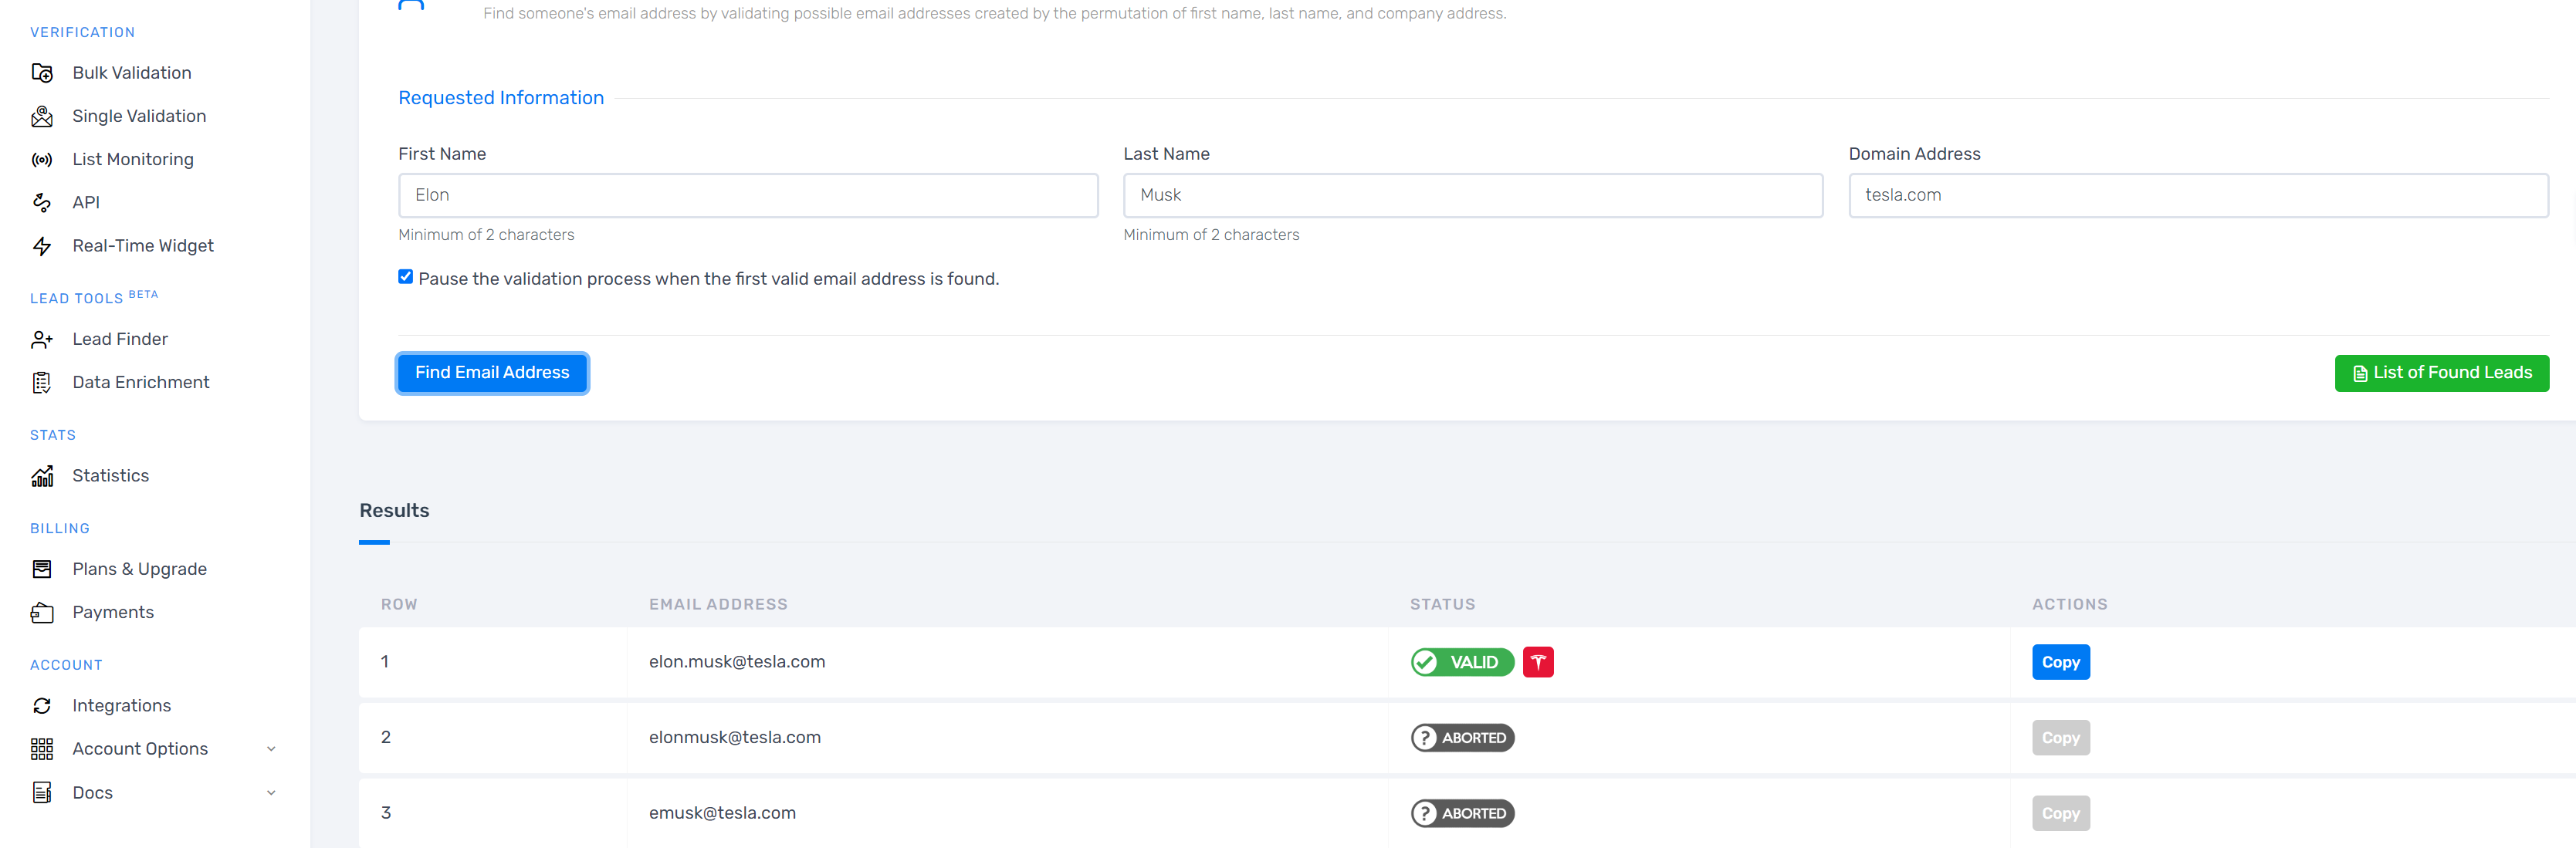Copy elon.musk@tesla.com from row 1
Viewport: 2576px width, 848px height.
coord(2060,661)
